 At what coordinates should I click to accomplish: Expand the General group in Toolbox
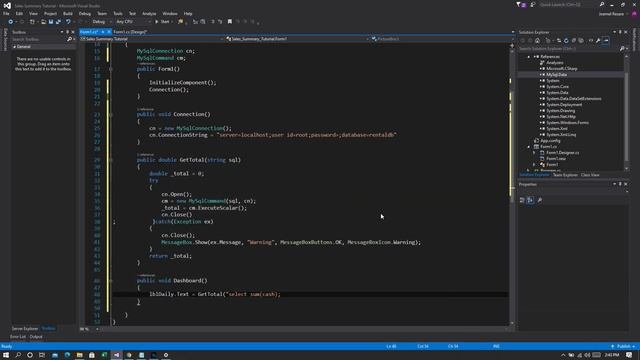pos(14,47)
